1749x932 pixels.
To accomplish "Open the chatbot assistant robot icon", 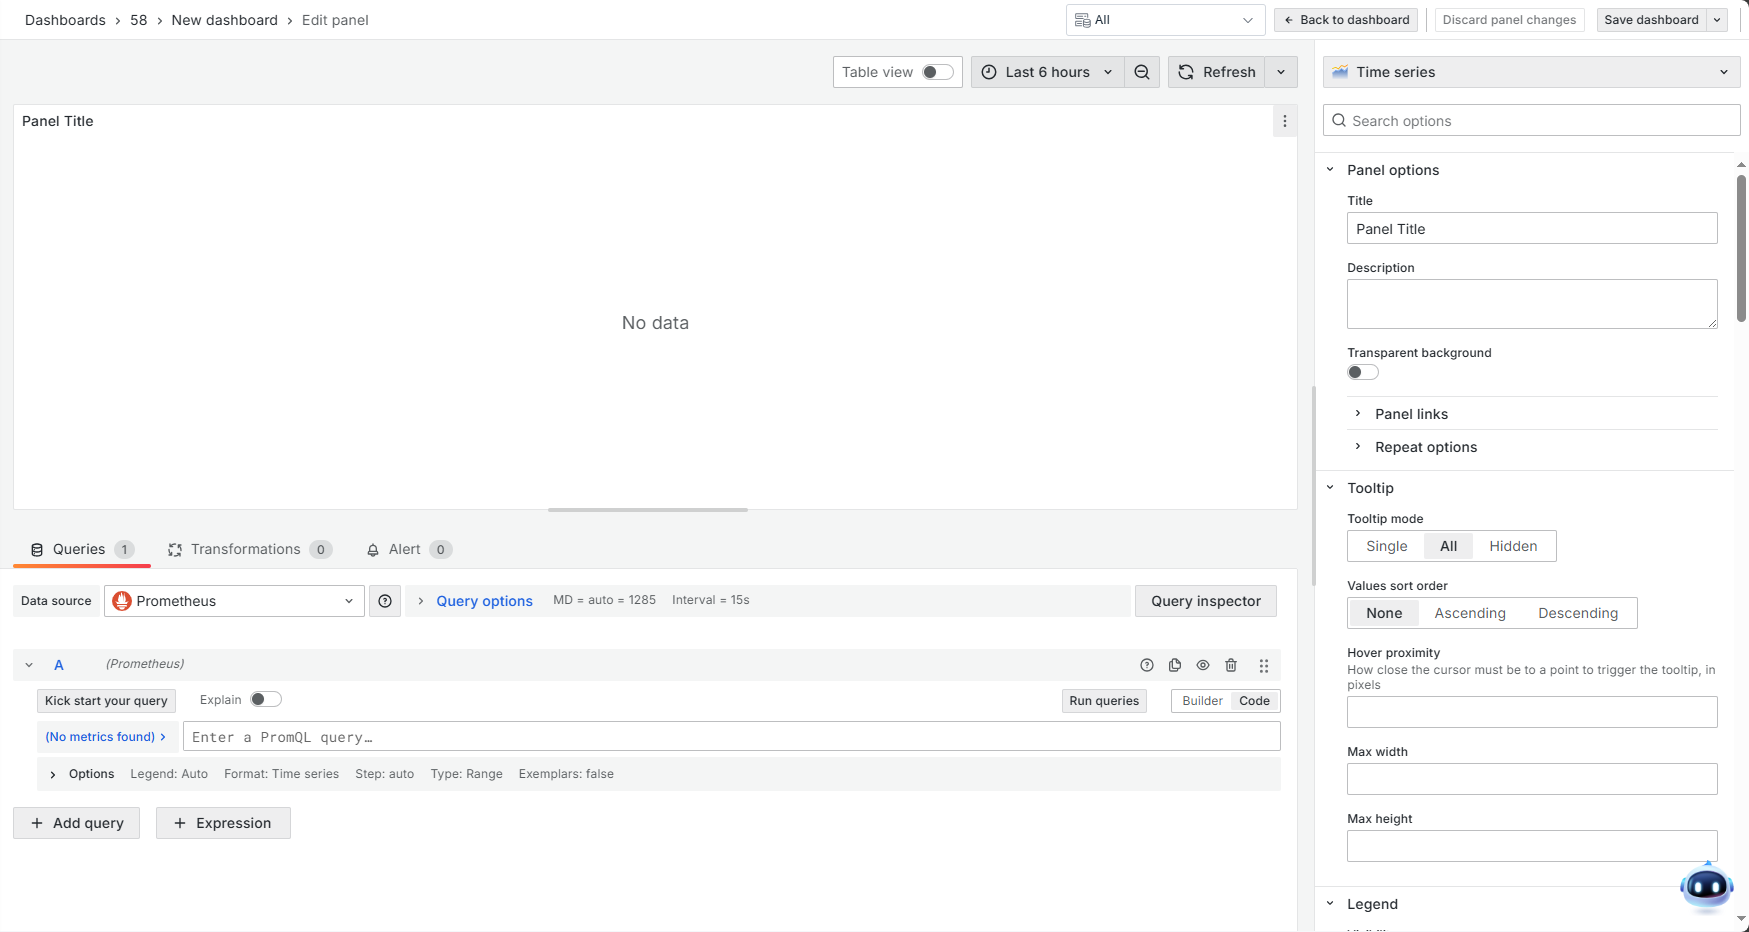I will pos(1706,886).
